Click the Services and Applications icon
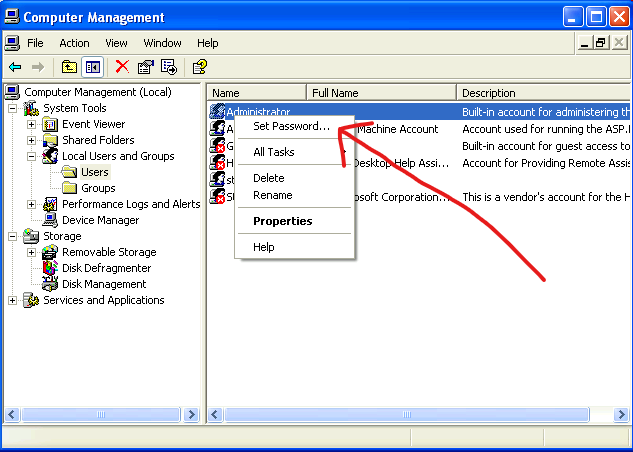Viewport: 633px width, 452px height. (31, 300)
